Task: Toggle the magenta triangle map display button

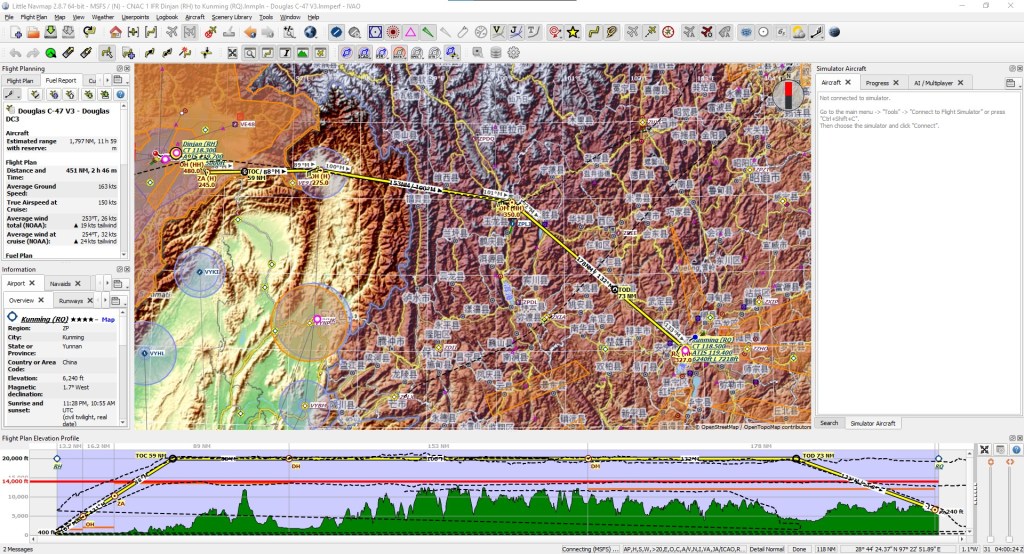Action: (x=410, y=32)
